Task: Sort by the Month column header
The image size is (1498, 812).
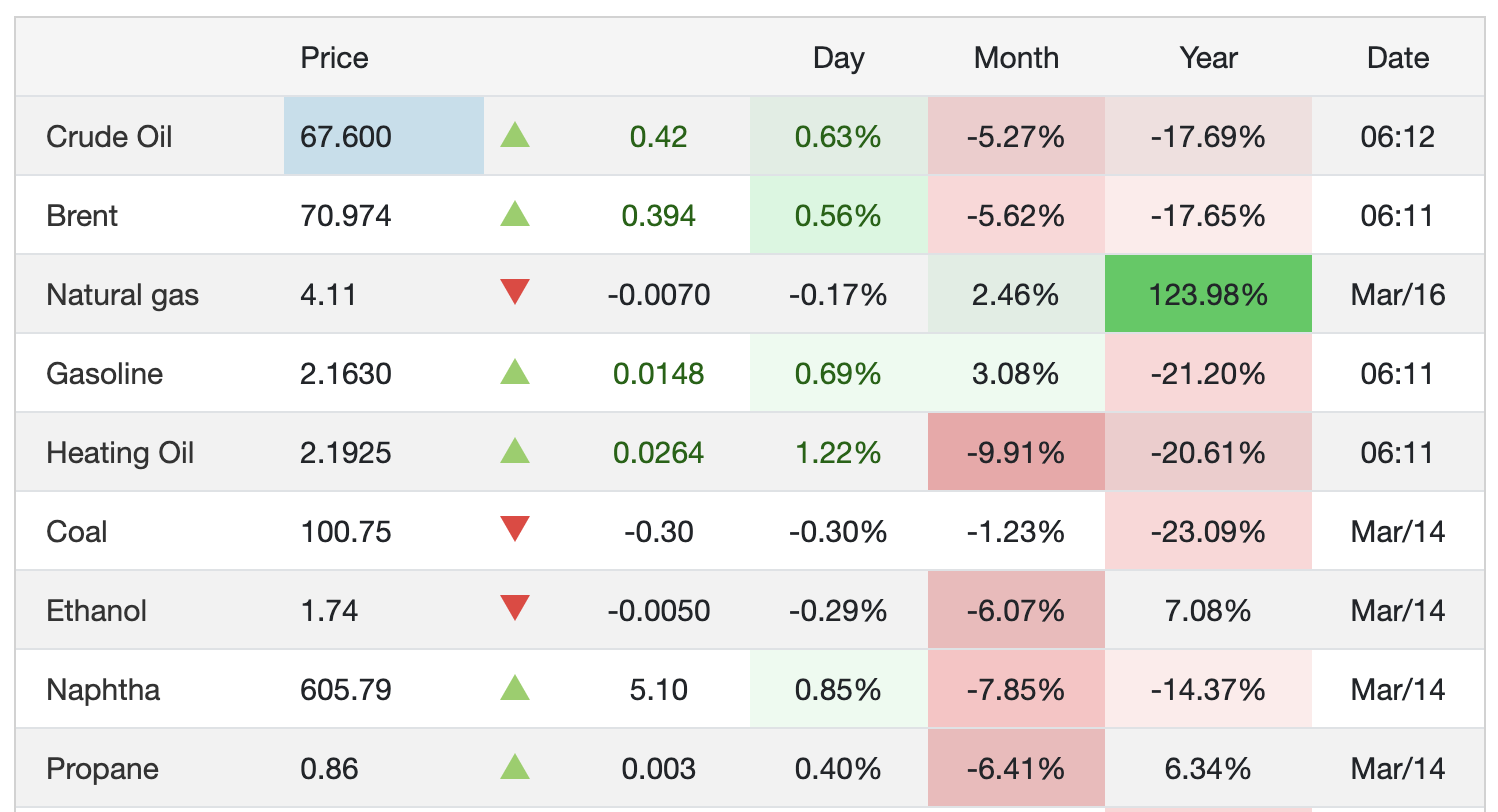Action: 1016,58
